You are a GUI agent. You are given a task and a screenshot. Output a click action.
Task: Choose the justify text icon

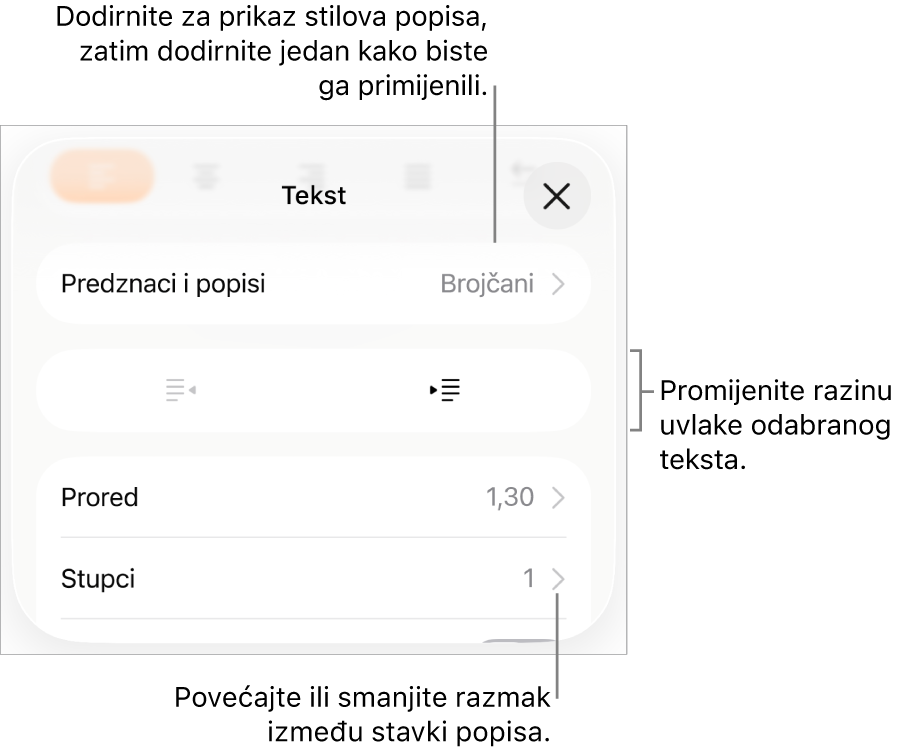tap(418, 176)
